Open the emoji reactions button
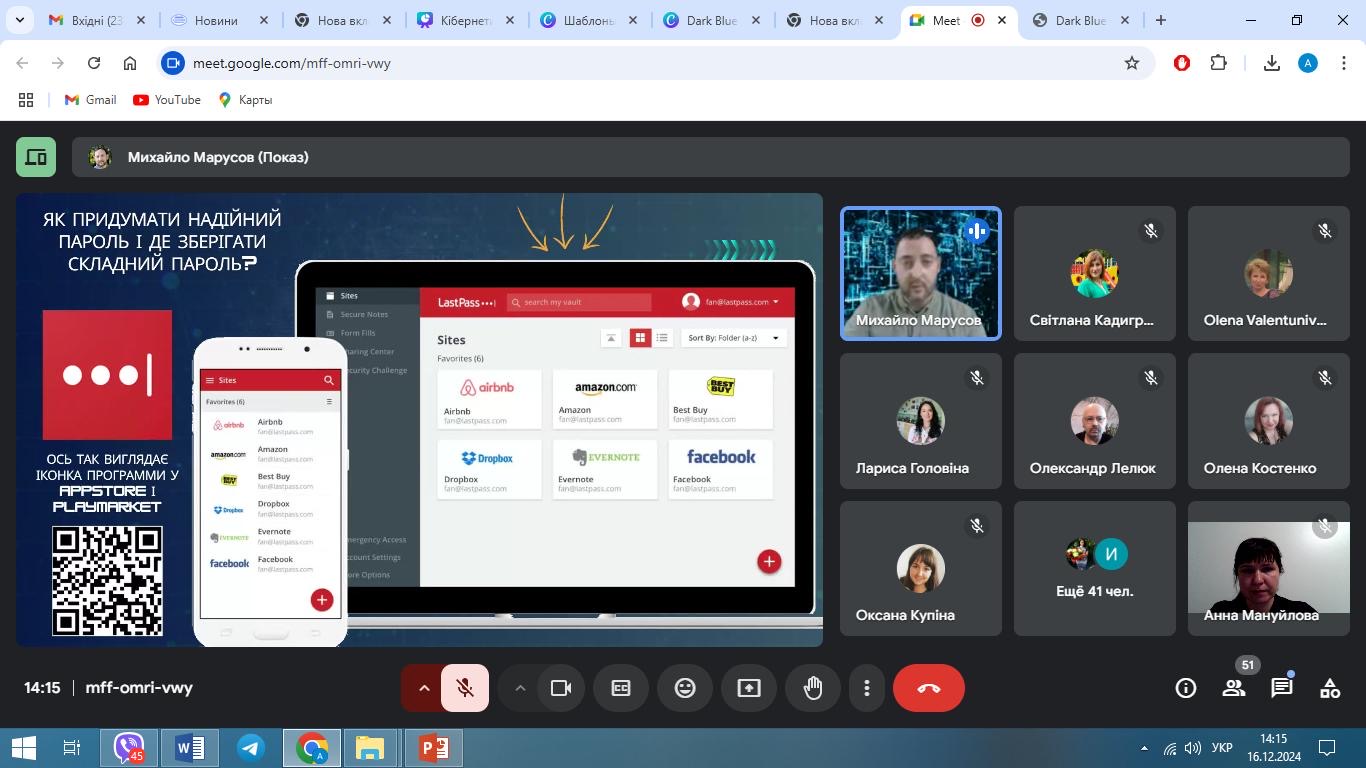The width and height of the screenshot is (1366, 768). coord(685,688)
